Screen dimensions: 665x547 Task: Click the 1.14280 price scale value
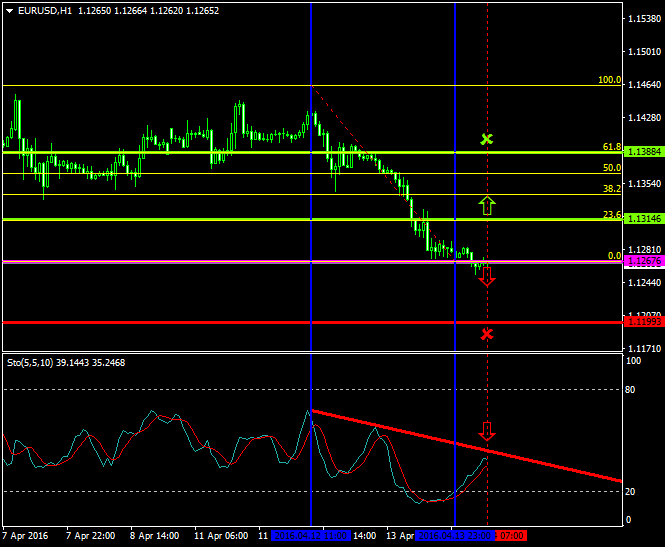coord(644,117)
